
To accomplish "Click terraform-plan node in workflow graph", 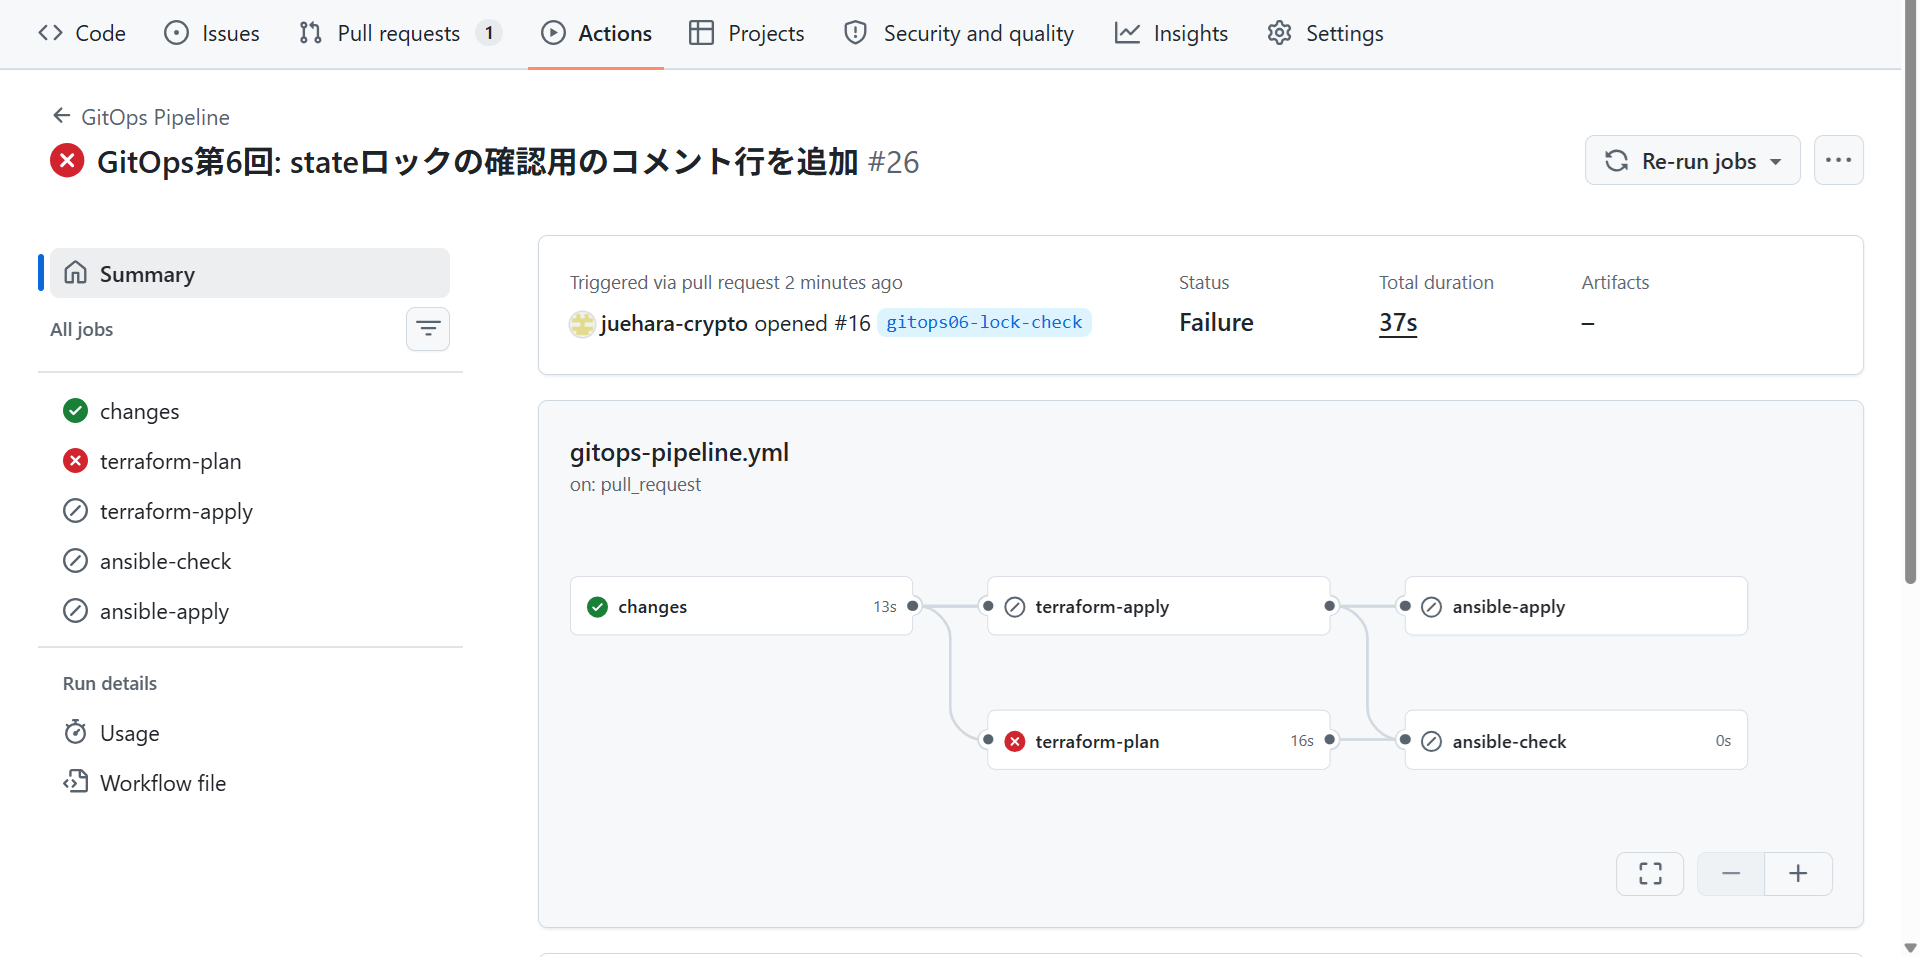I will click(1158, 740).
